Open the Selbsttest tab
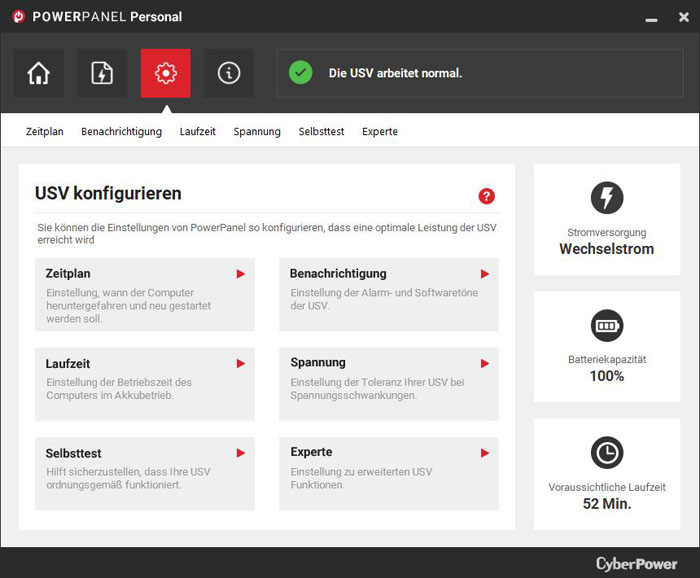Image resolution: width=700 pixels, height=578 pixels. [x=321, y=132]
